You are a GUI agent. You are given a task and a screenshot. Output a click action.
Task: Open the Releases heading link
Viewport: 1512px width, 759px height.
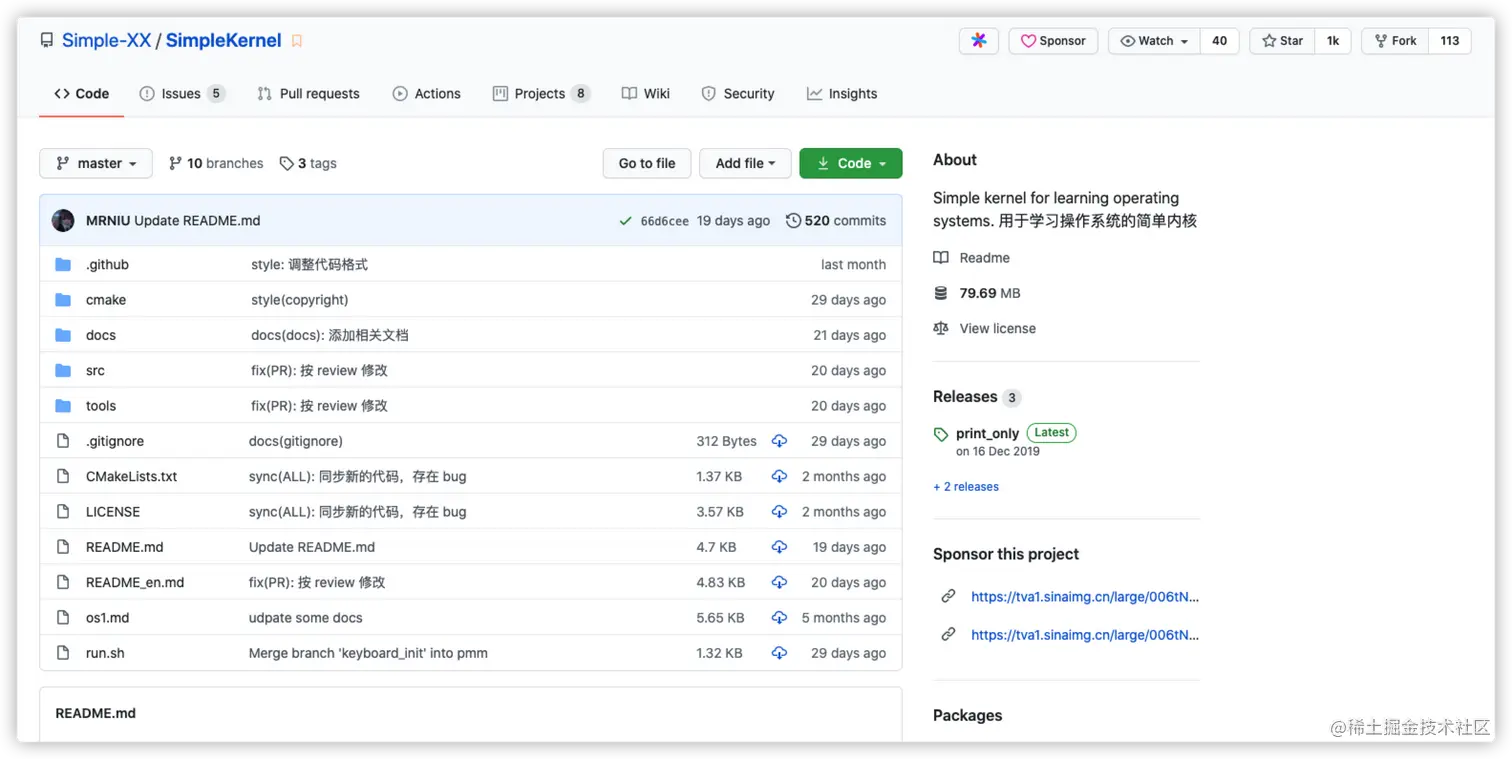965,397
